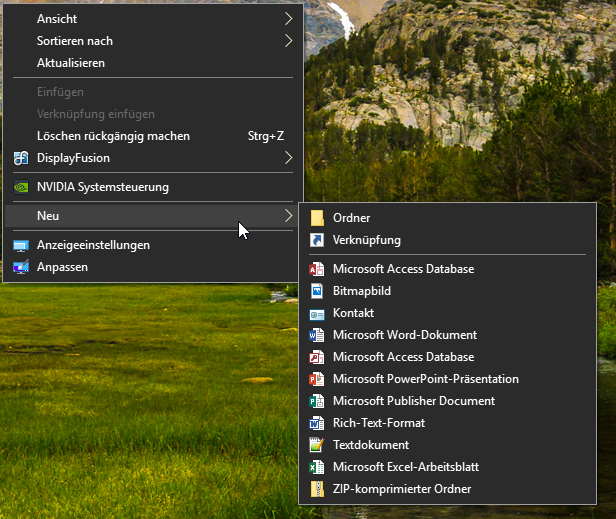Click the Bitmapbild image icon

[x=317, y=291]
